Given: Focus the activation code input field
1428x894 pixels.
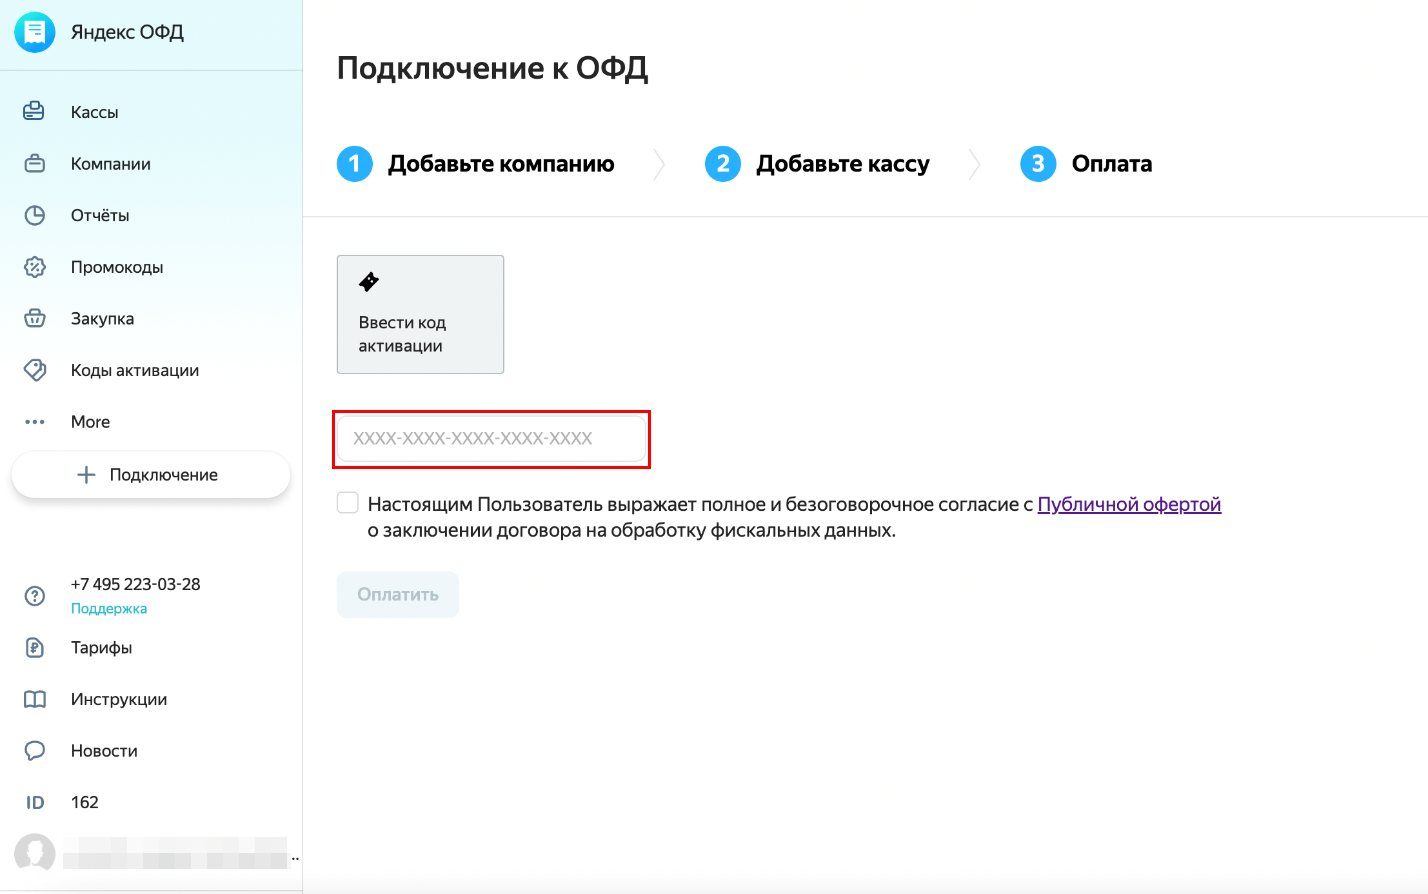Looking at the screenshot, I should [491, 438].
